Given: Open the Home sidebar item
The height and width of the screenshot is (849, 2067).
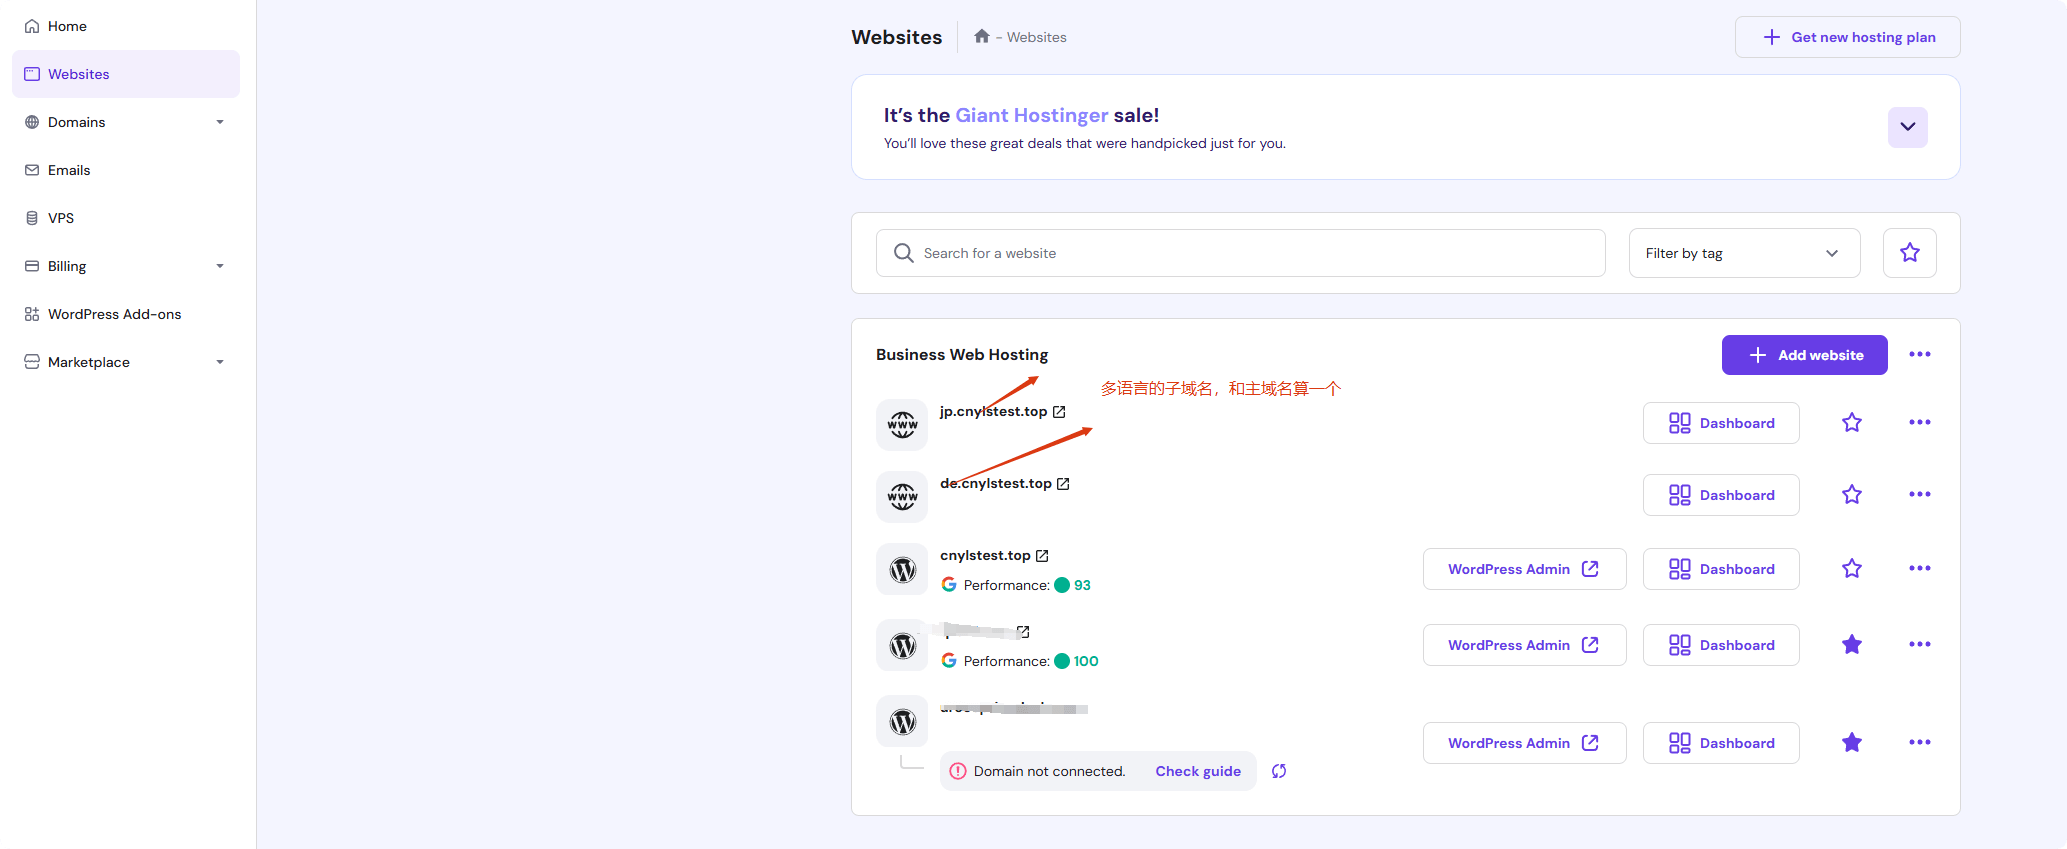Looking at the screenshot, I should [x=126, y=26].
